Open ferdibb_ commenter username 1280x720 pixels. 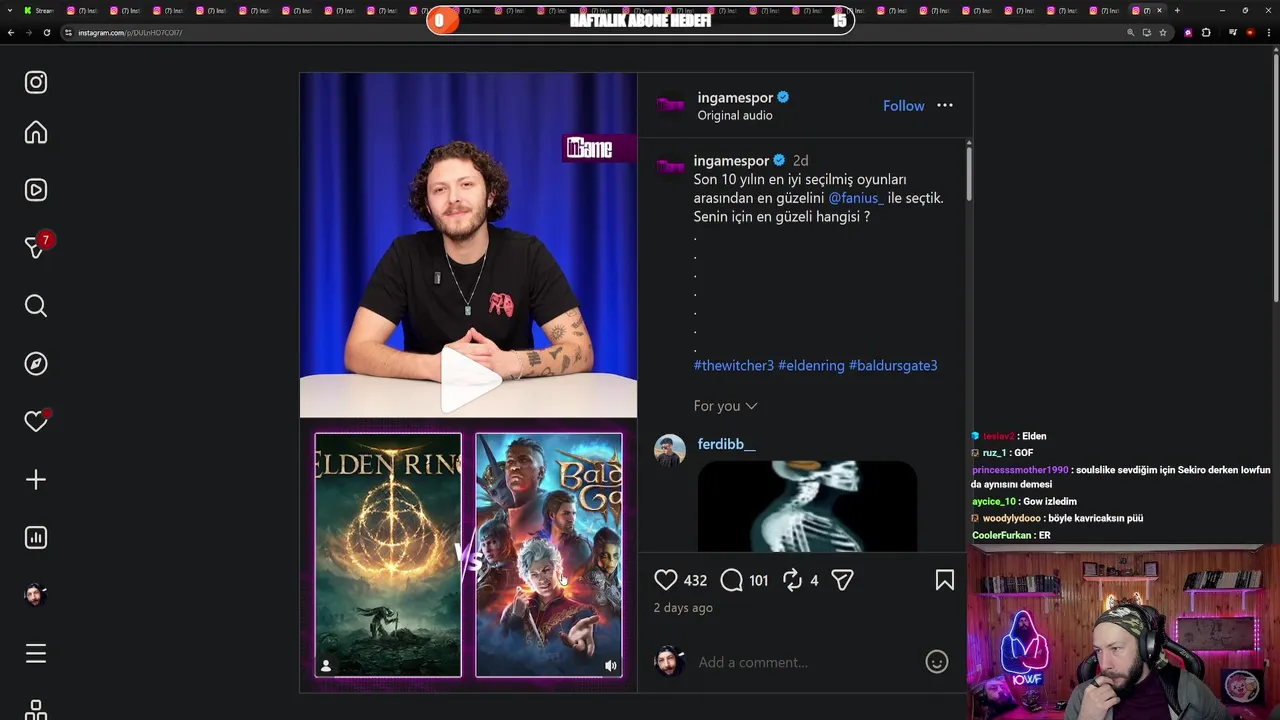[726, 444]
